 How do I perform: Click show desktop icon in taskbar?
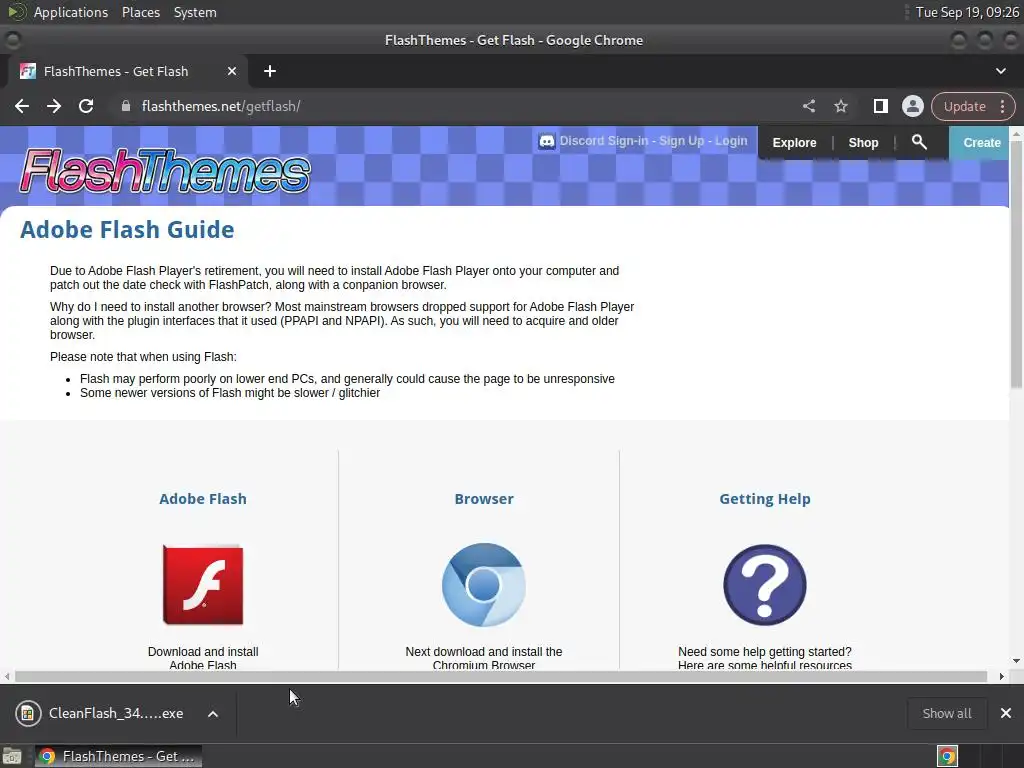12,756
